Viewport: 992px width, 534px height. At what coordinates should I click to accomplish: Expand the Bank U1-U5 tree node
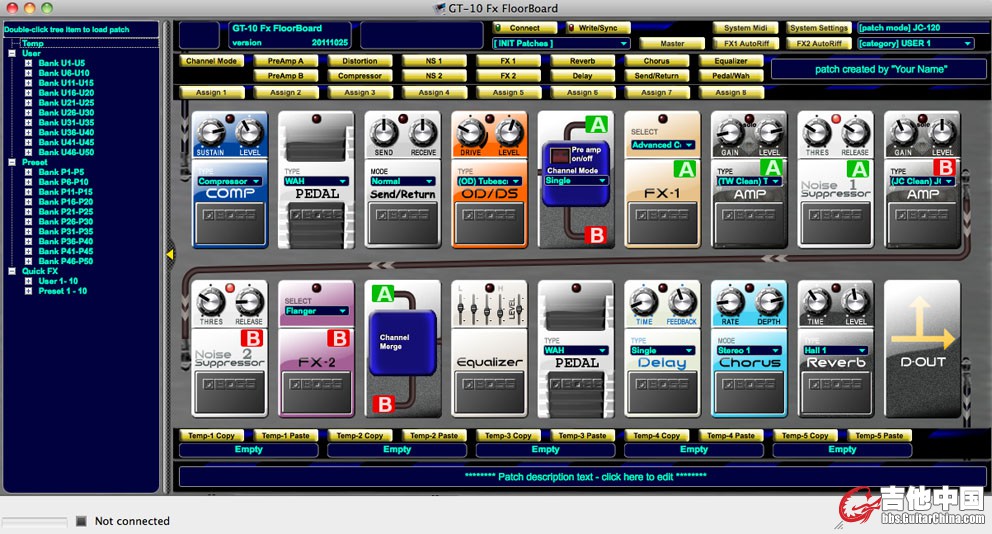[28, 63]
